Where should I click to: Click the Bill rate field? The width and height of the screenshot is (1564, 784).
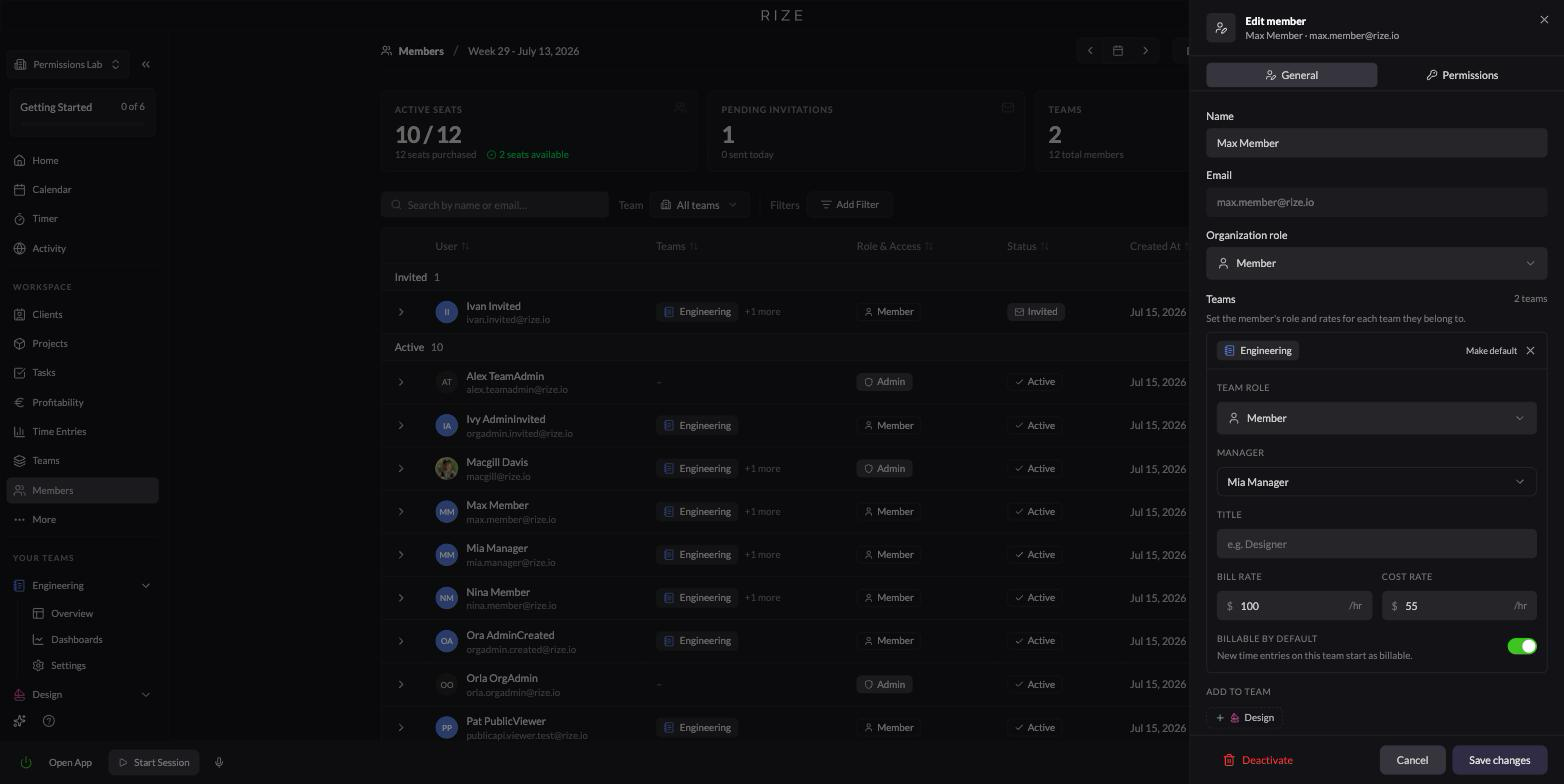pyautogui.click(x=1294, y=606)
